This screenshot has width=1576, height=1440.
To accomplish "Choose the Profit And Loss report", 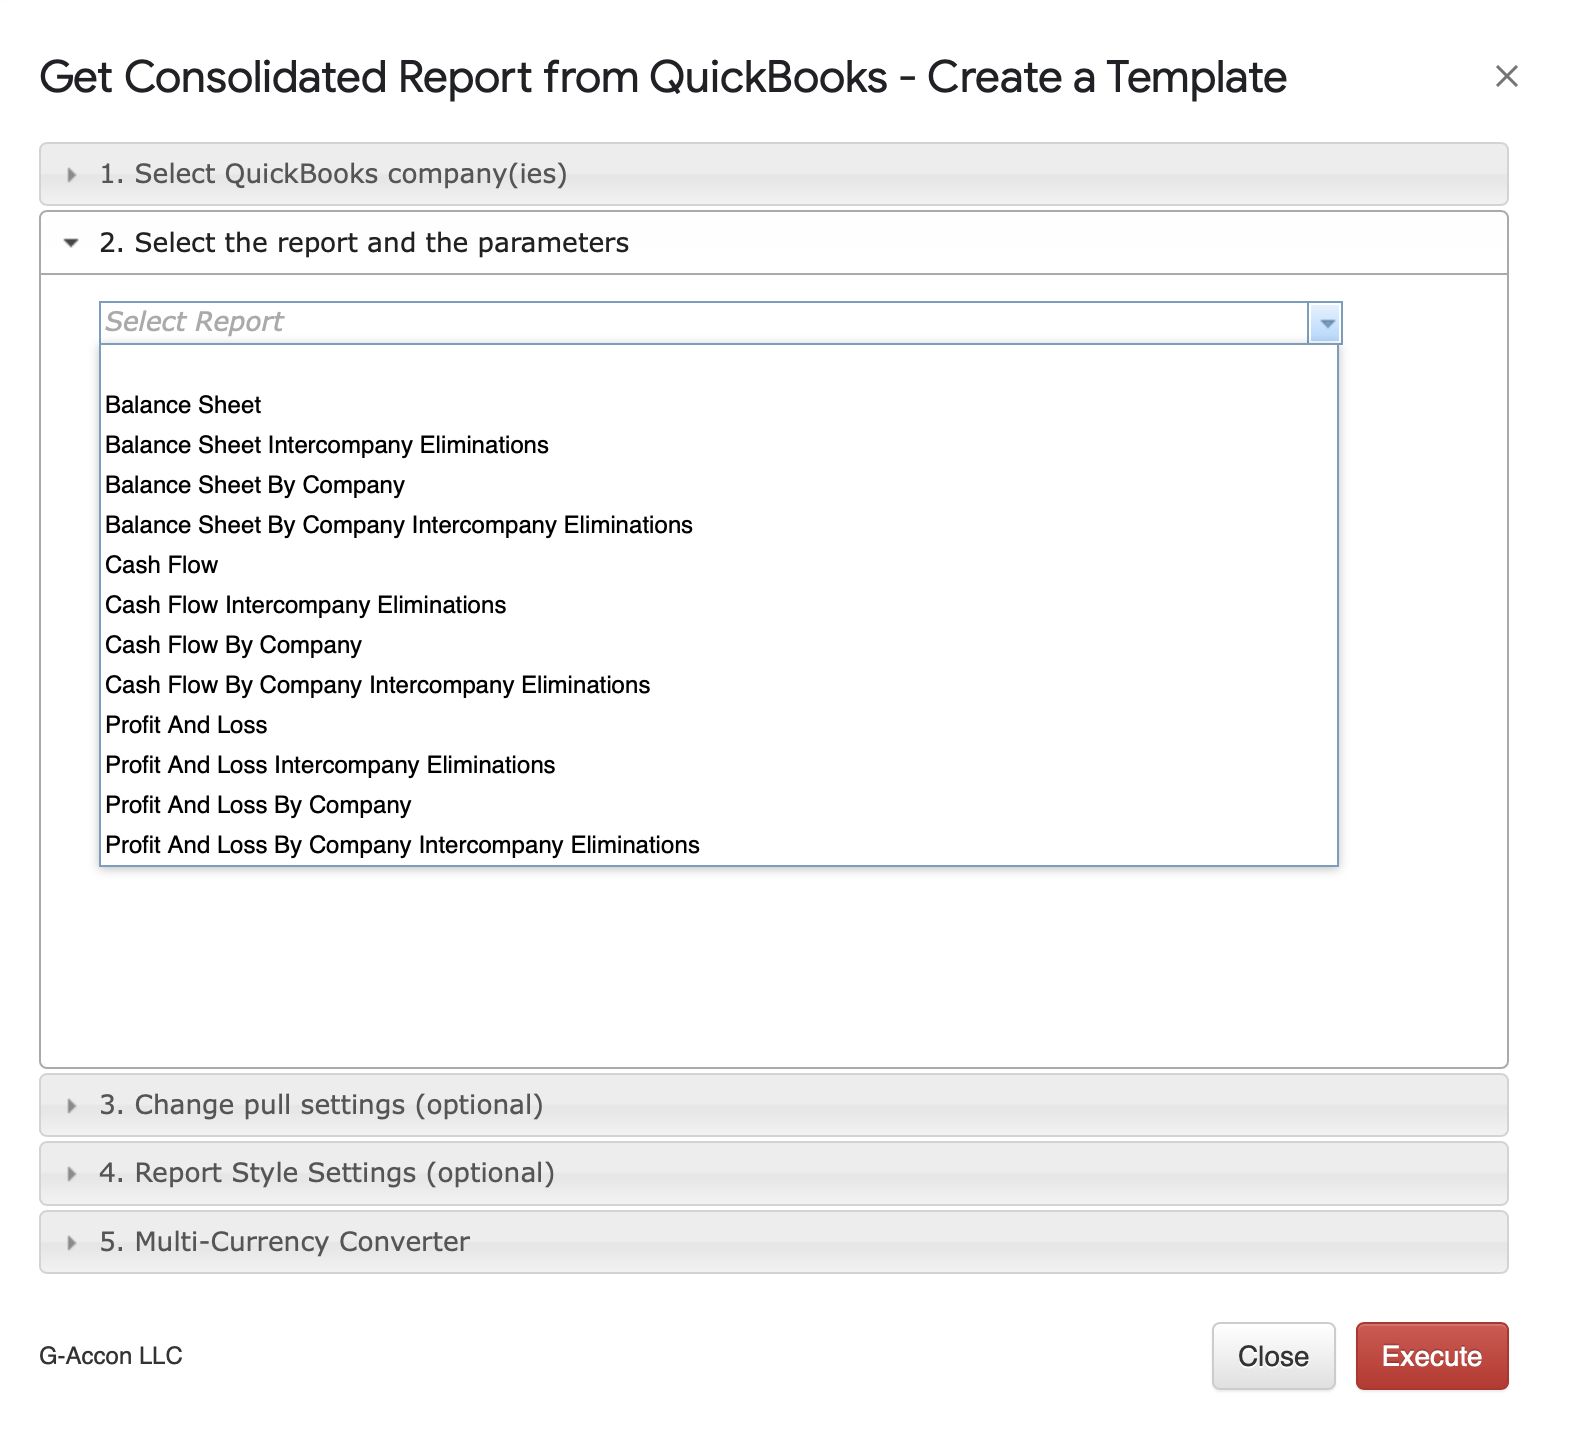I will point(718,725).
